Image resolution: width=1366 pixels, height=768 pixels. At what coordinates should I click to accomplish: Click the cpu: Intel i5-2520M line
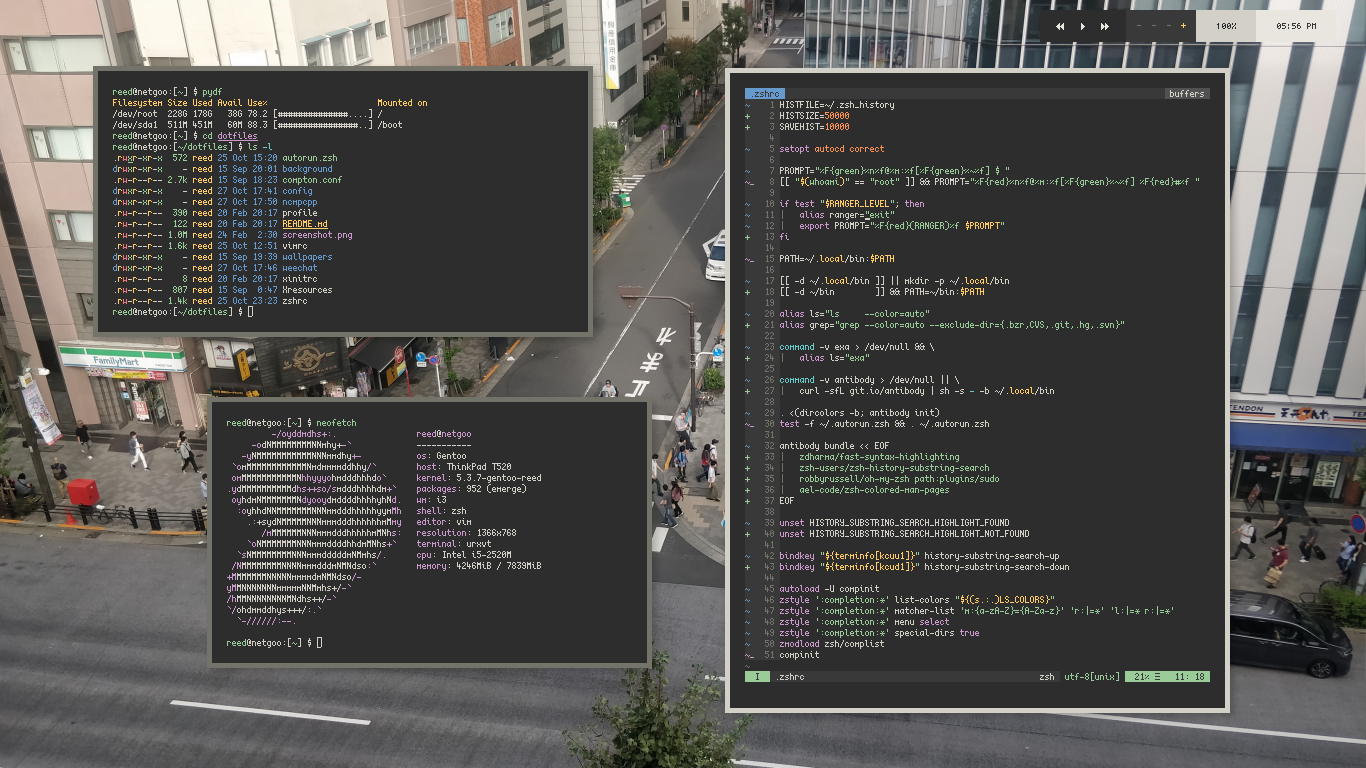pyautogui.click(x=464, y=556)
